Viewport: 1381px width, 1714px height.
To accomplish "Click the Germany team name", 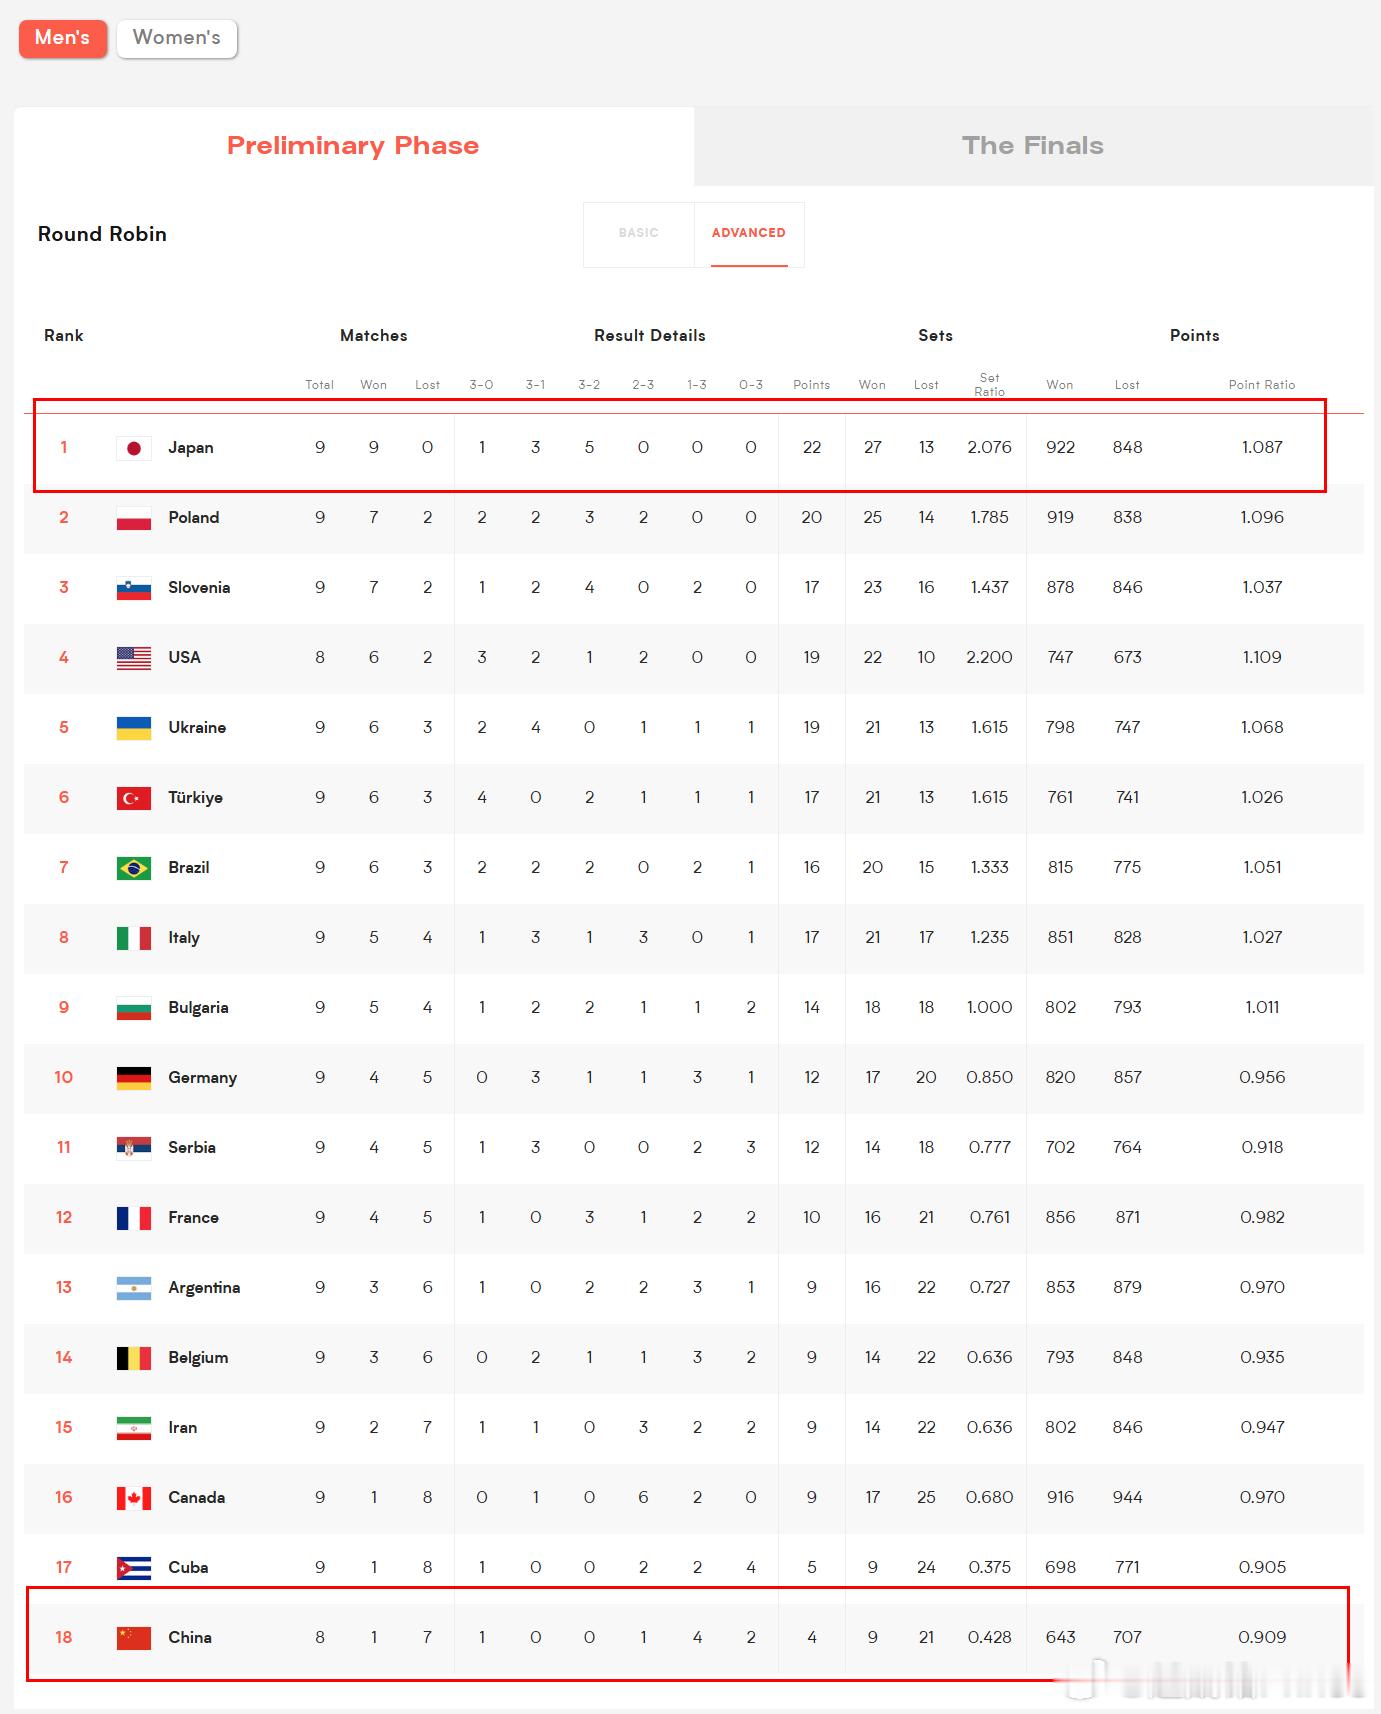I will (x=202, y=1078).
